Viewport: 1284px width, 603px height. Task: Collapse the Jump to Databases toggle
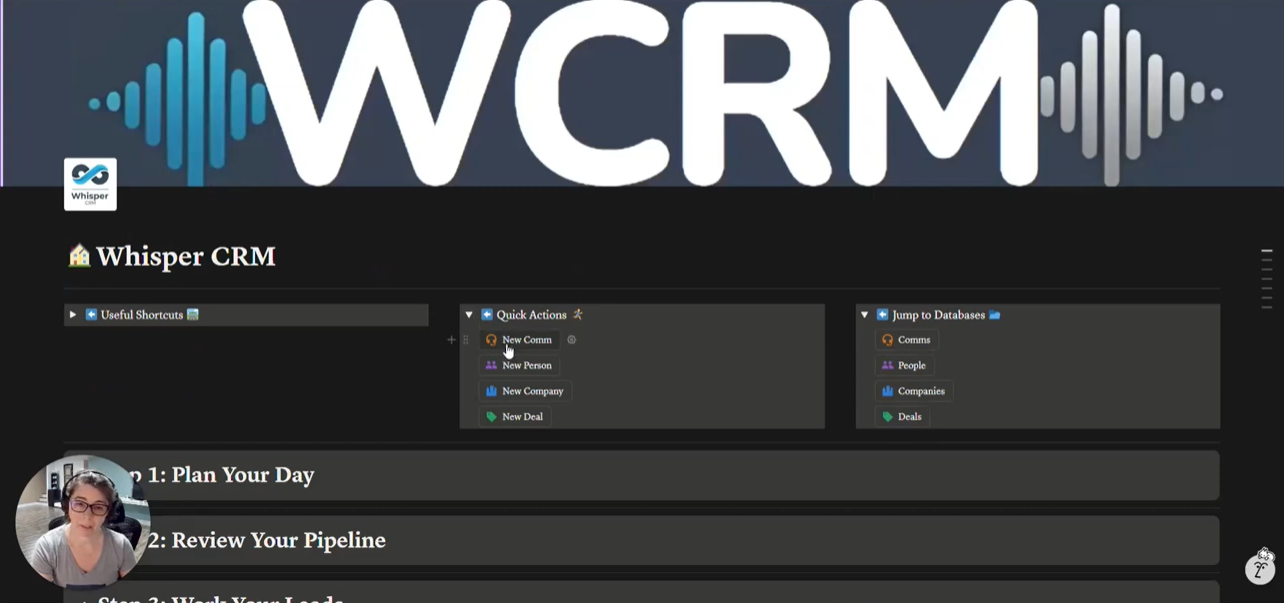coord(865,315)
